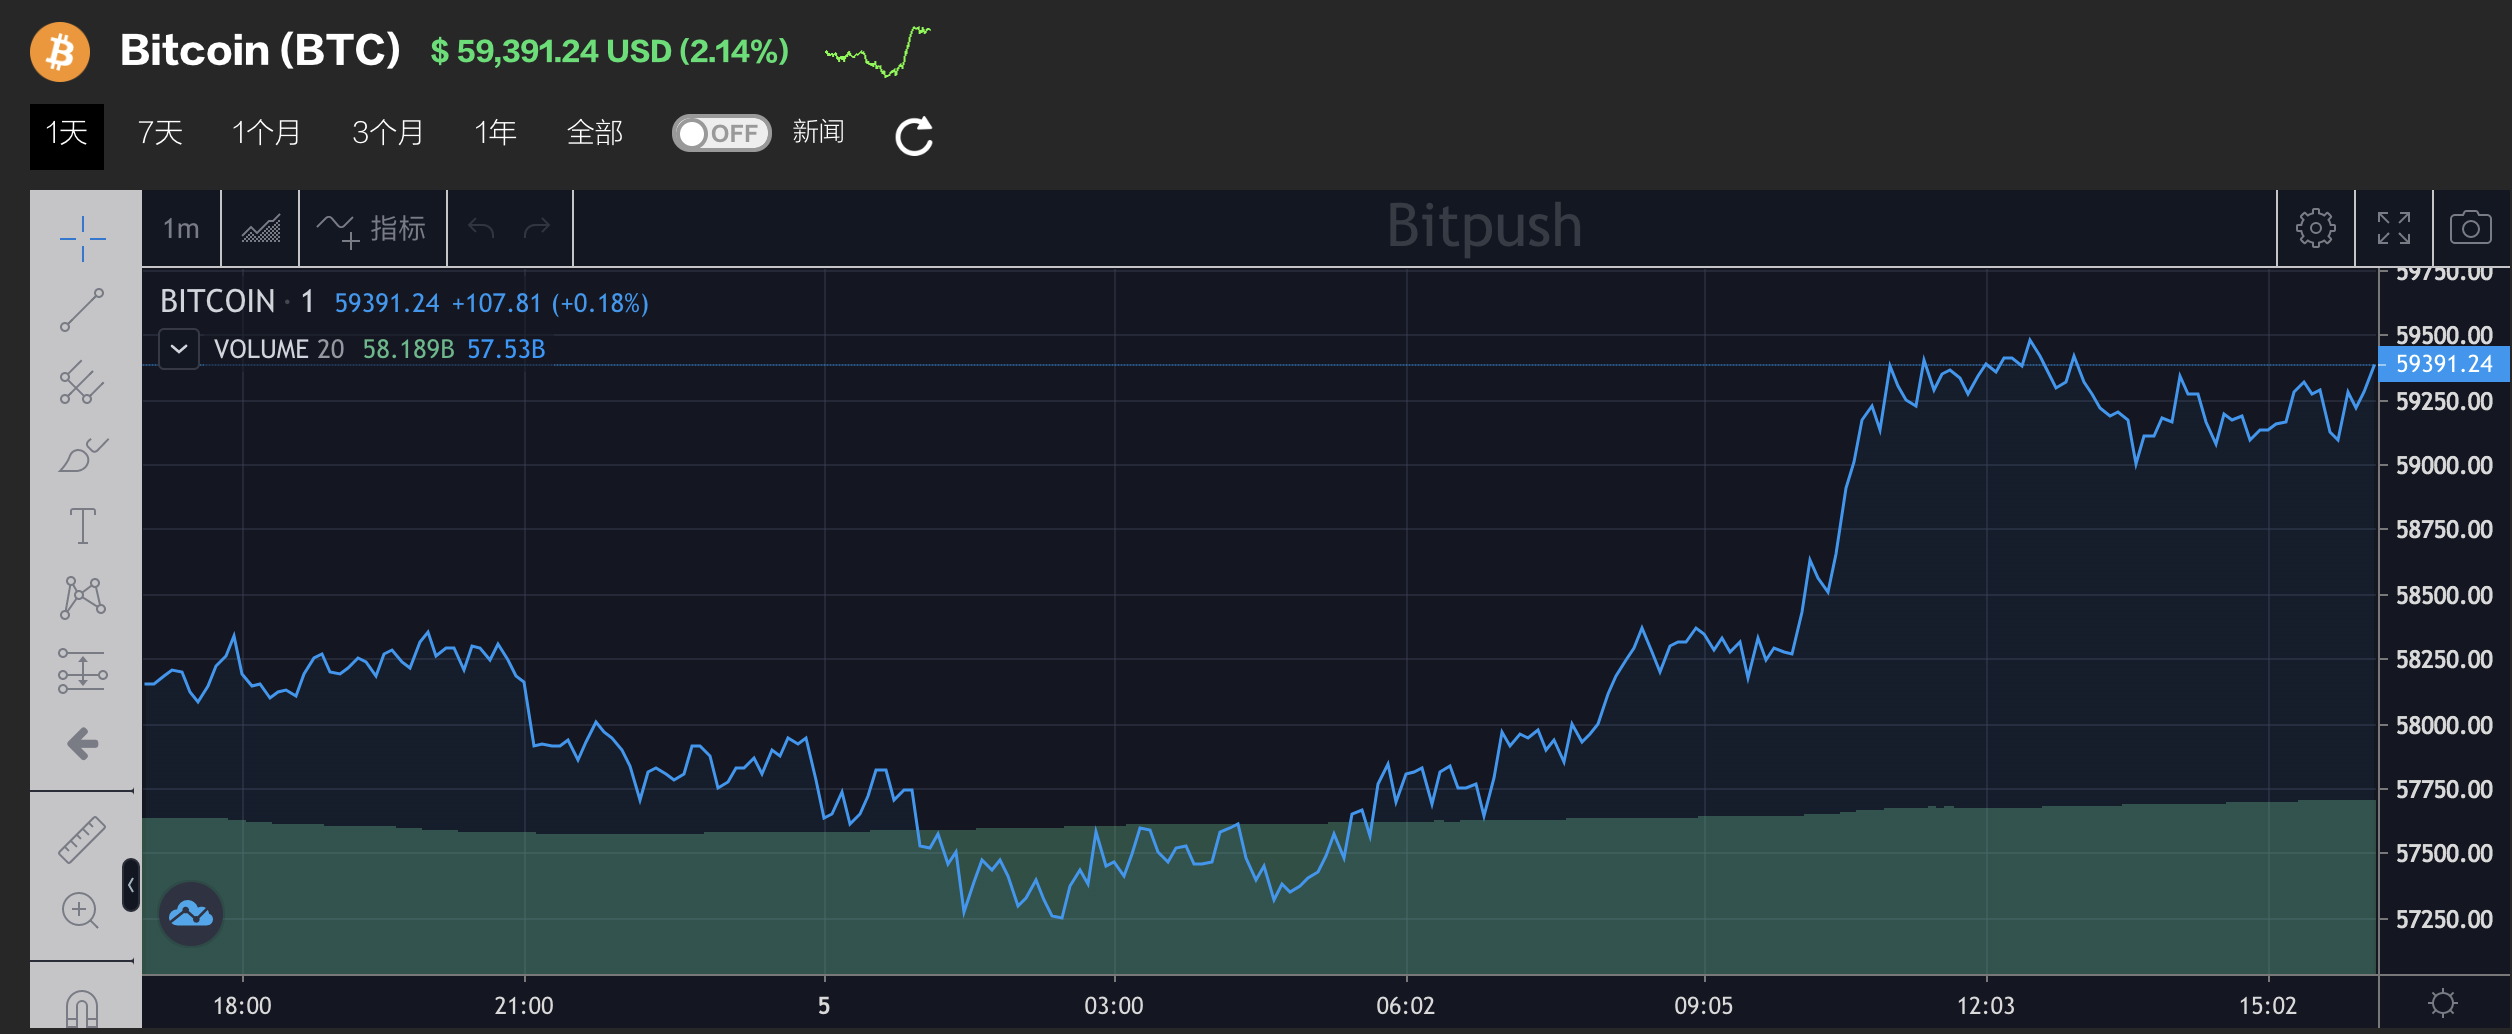Select the crosshair cursor tool
This screenshot has height=1034, width=2512.
(82, 238)
